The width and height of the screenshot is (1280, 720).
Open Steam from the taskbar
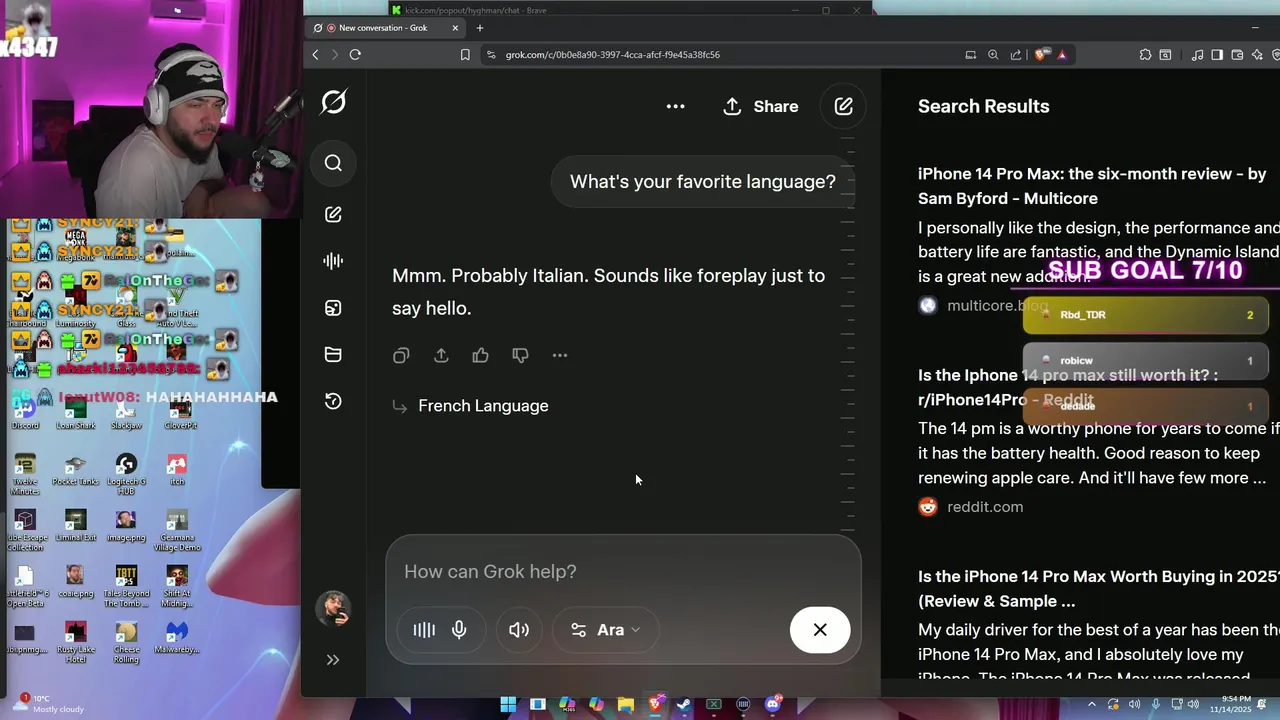click(684, 704)
